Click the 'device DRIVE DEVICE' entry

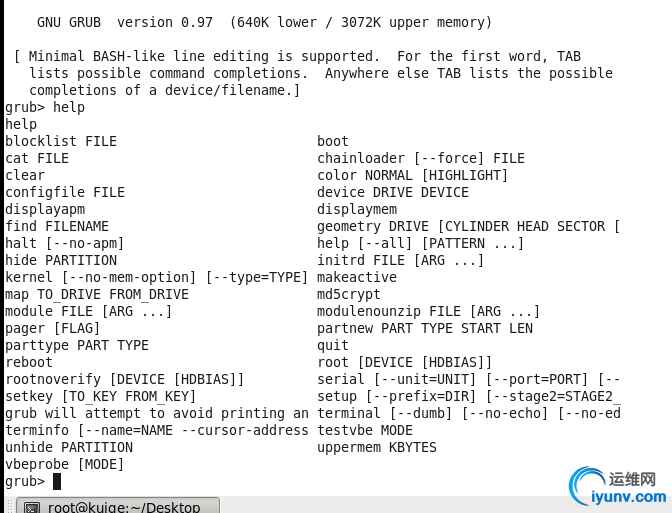393,192
